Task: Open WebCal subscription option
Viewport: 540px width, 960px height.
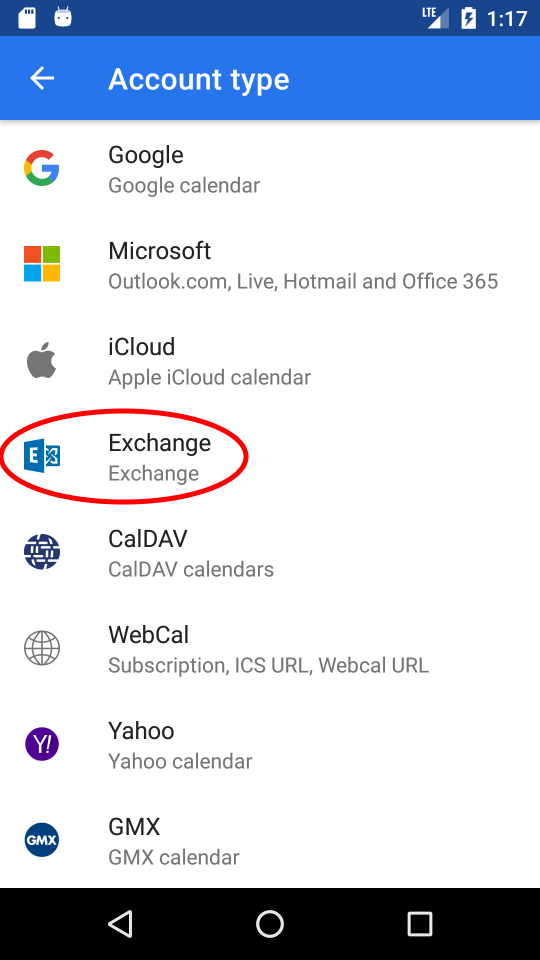Action: click(270, 648)
